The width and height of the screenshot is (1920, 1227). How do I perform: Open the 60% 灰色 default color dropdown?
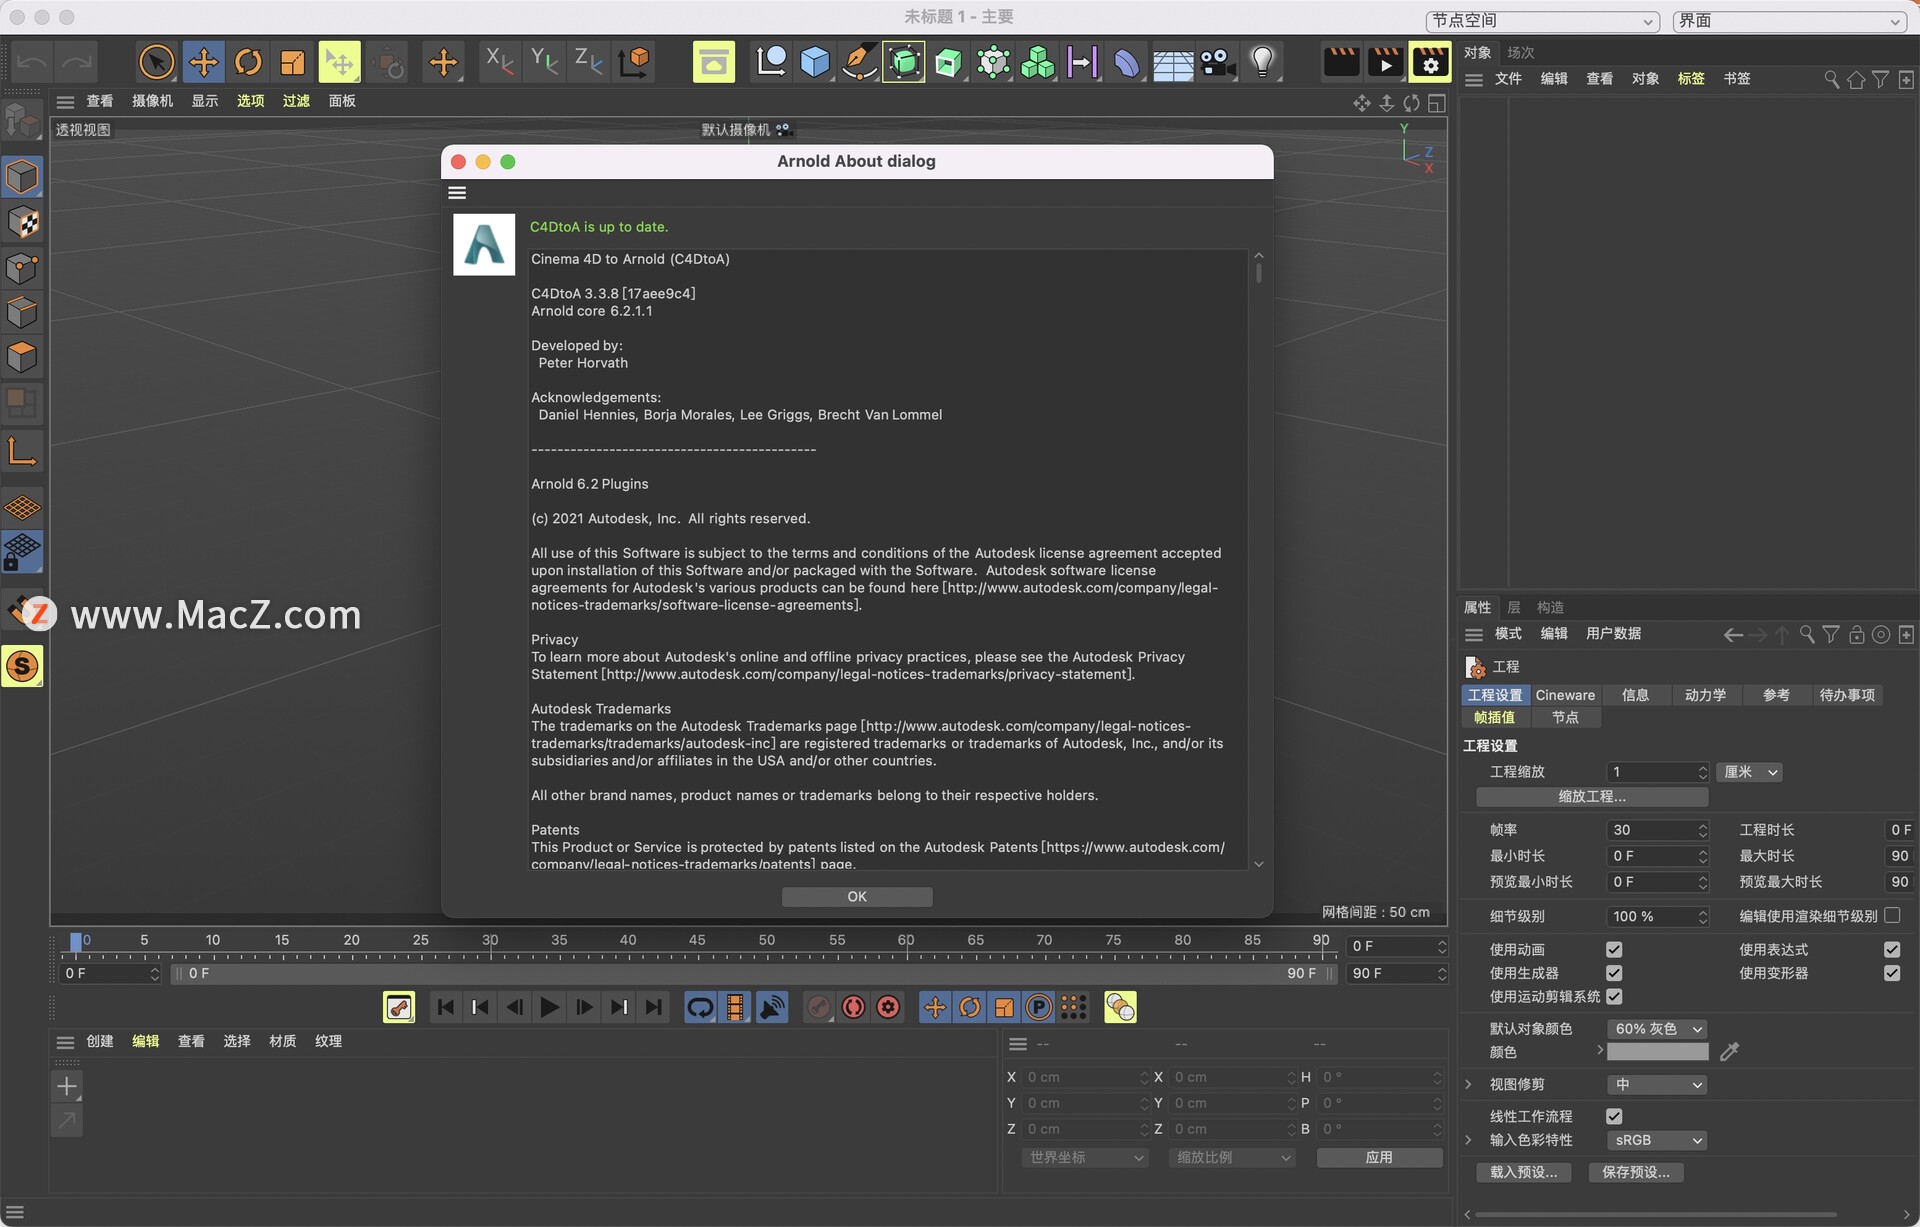pyautogui.click(x=1657, y=1029)
